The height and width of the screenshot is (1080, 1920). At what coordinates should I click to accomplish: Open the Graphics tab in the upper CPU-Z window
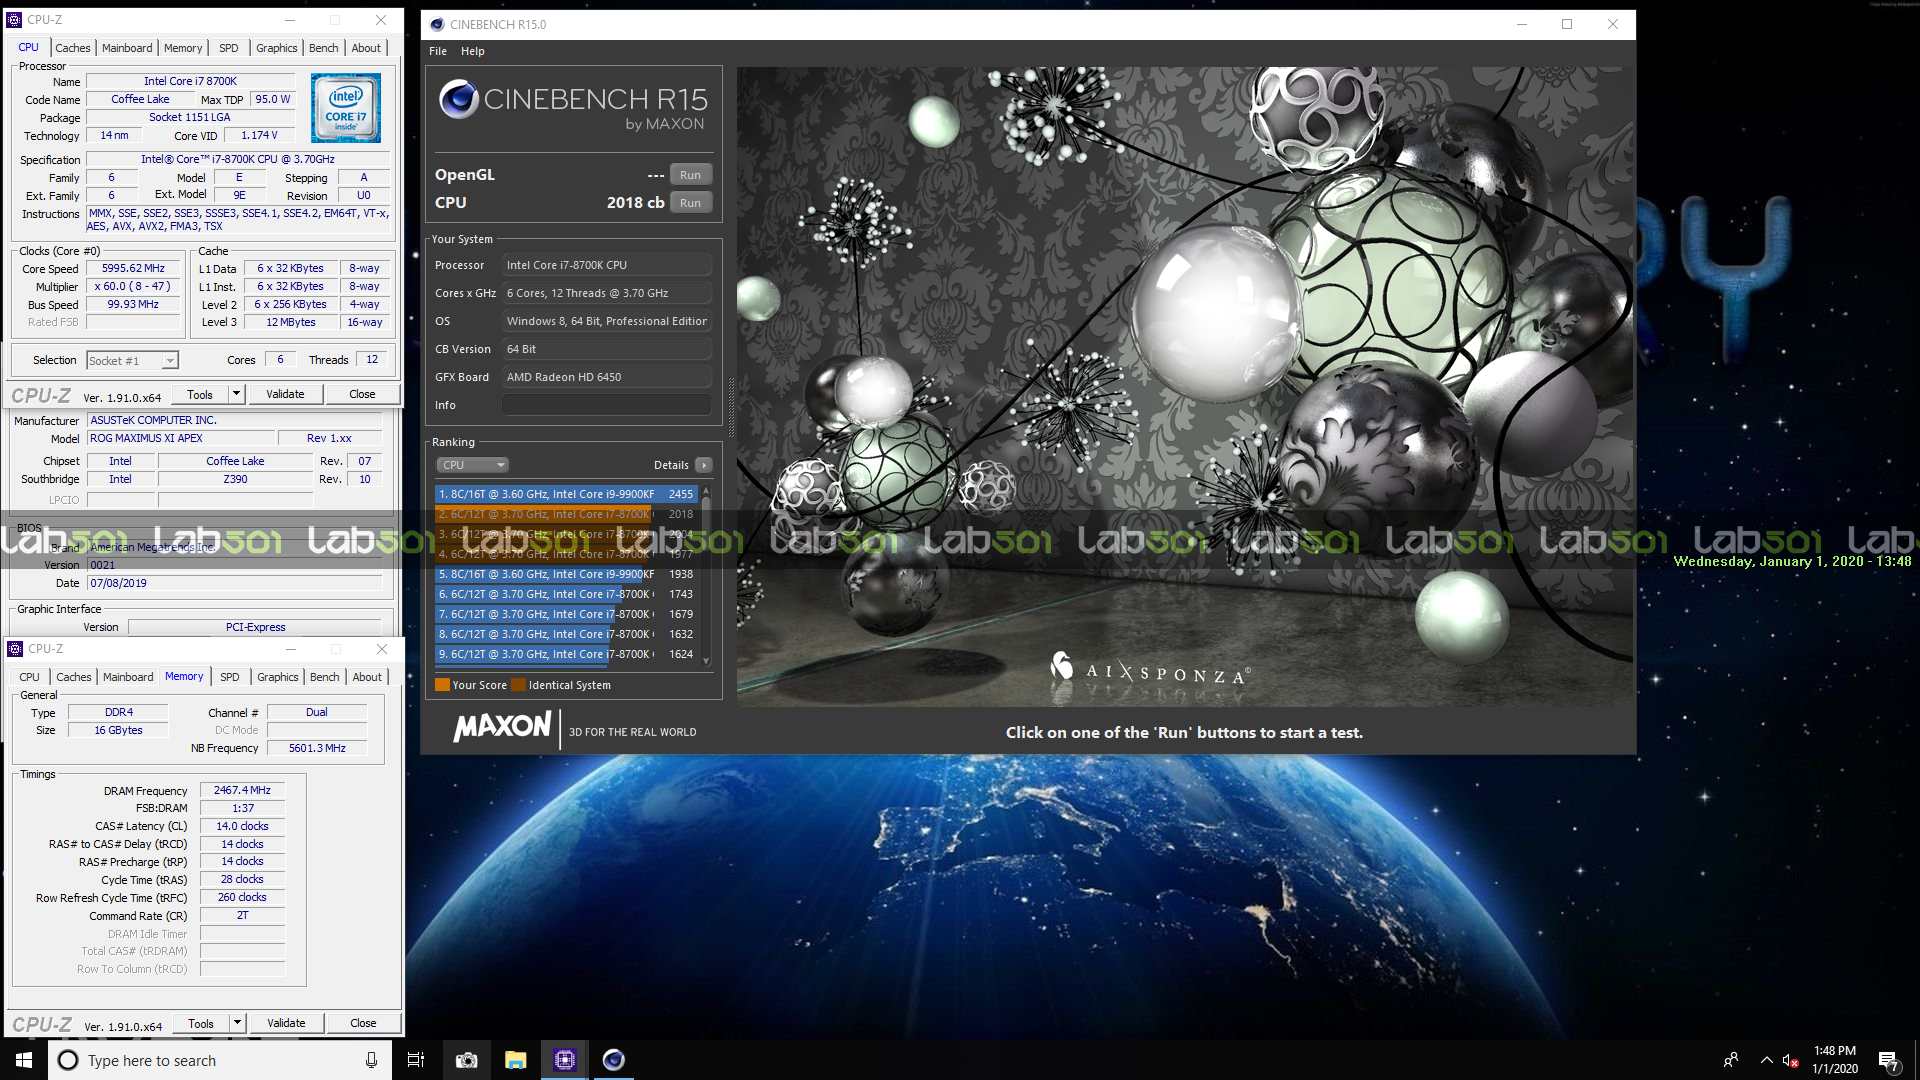(x=277, y=48)
